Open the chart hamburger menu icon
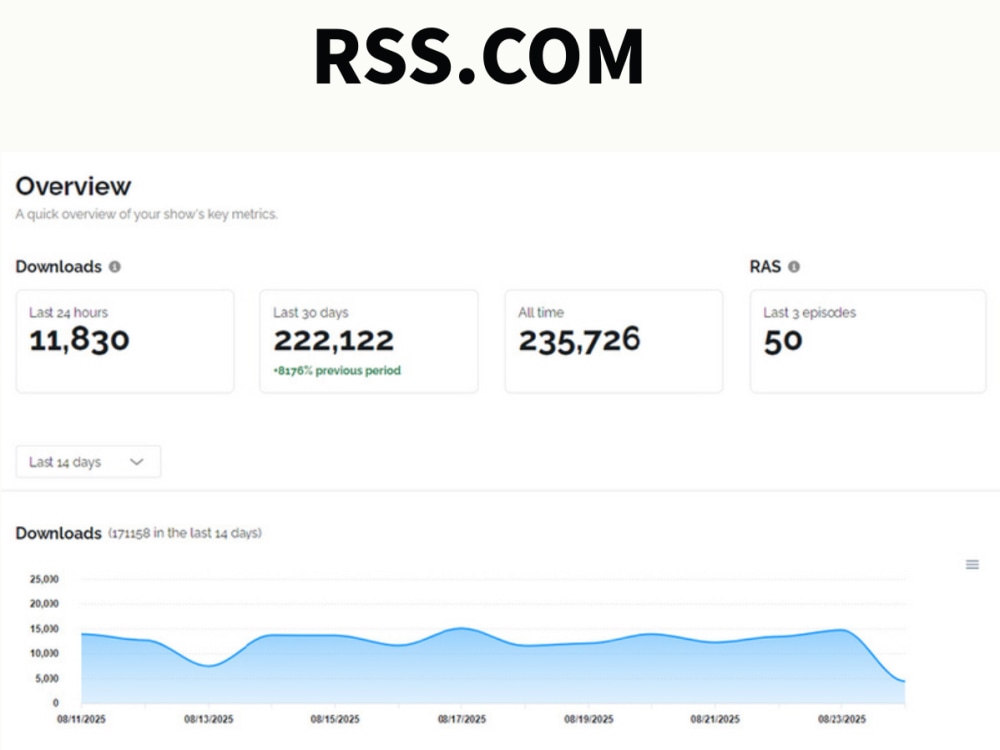Screen dimensions: 1000x750 (x=972, y=564)
